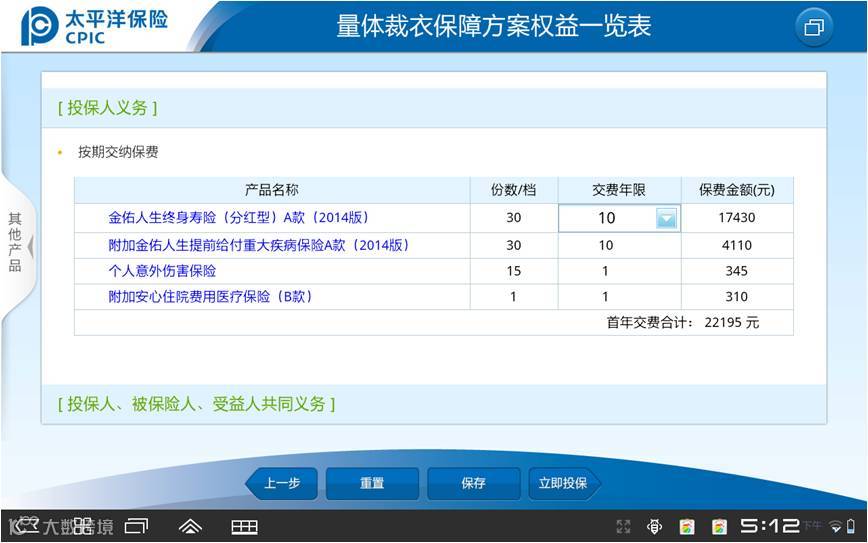Image resolution: width=868 pixels, height=543 pixels.
Task: Tap the battery icon in the status bar
Action: point(851,526)
